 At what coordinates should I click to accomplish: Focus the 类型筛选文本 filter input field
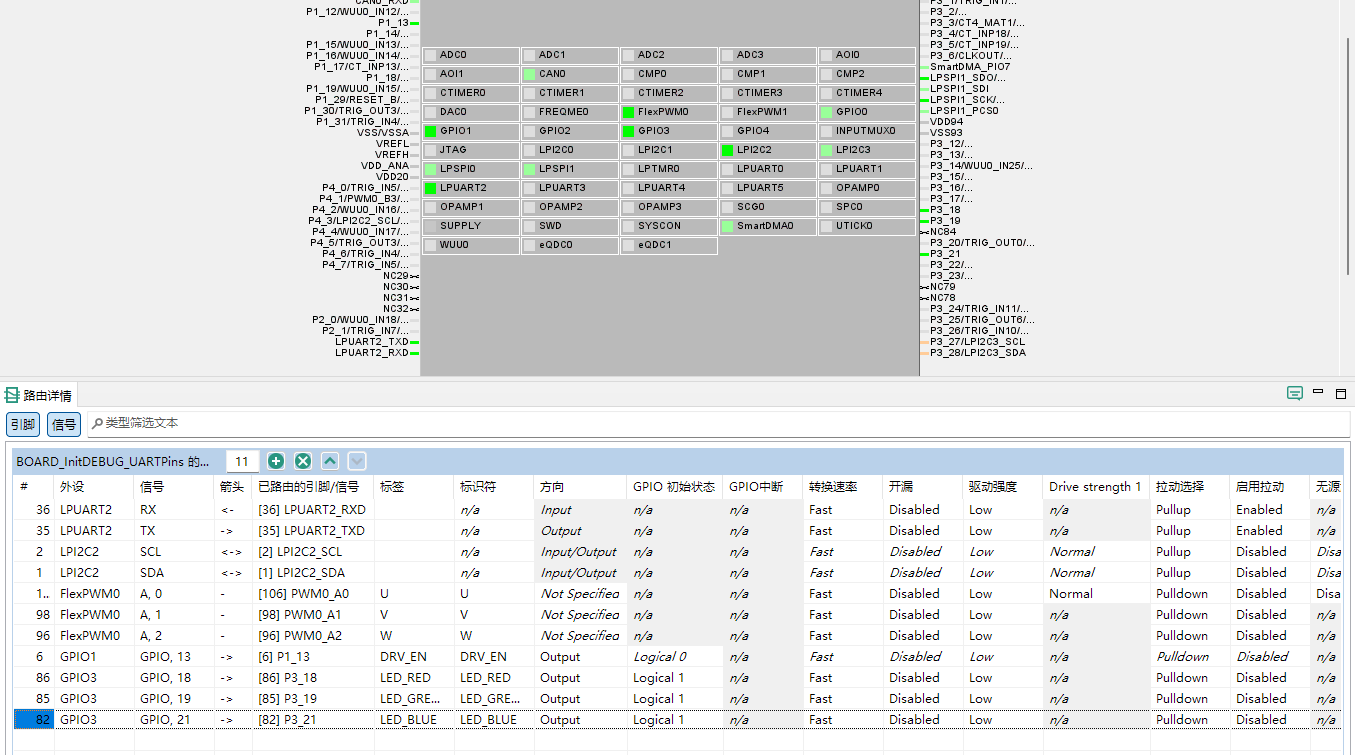pyautogui.click(x=700, y=424)
